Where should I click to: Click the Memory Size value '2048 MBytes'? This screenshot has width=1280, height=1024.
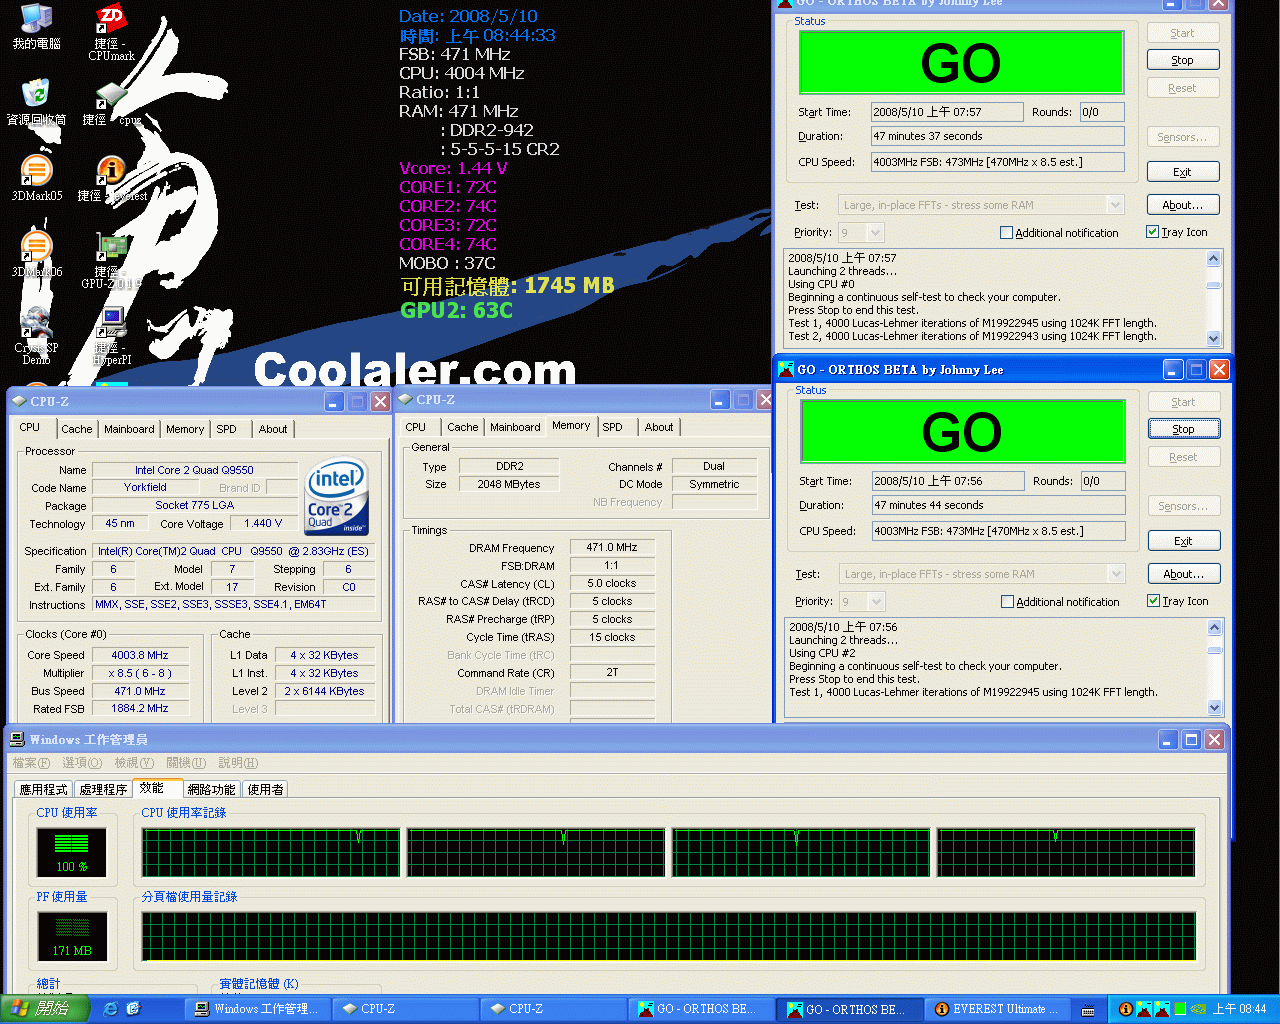tap(508, 484)
